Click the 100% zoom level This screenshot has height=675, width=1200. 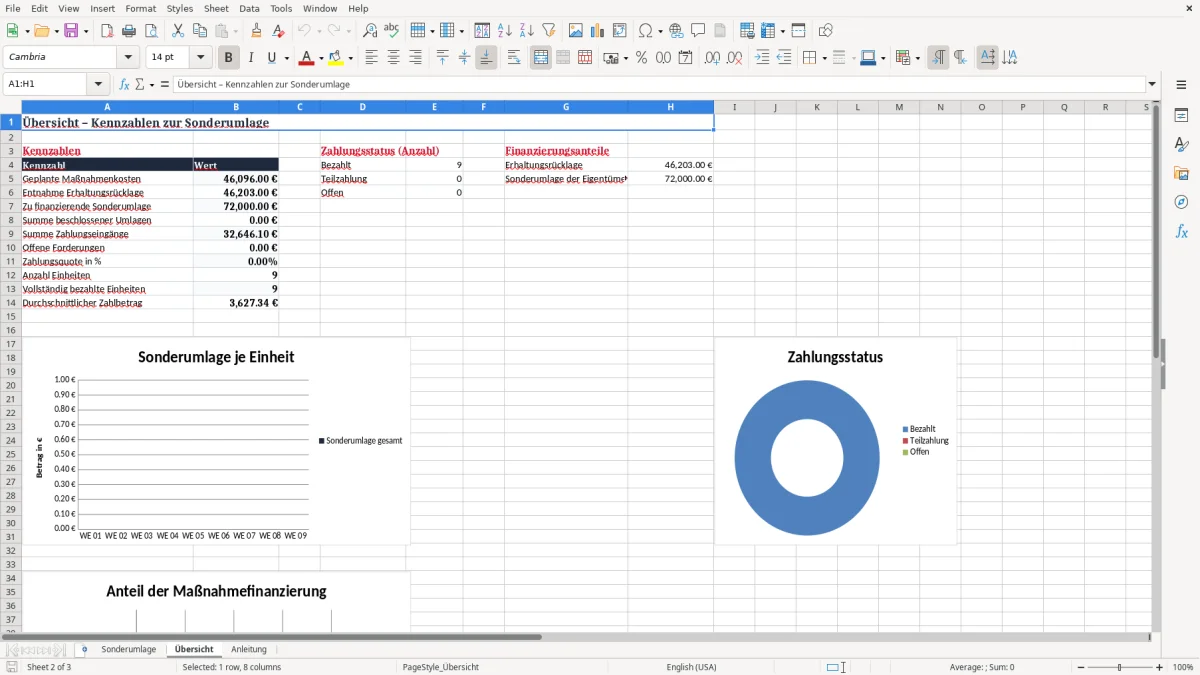1183,667
